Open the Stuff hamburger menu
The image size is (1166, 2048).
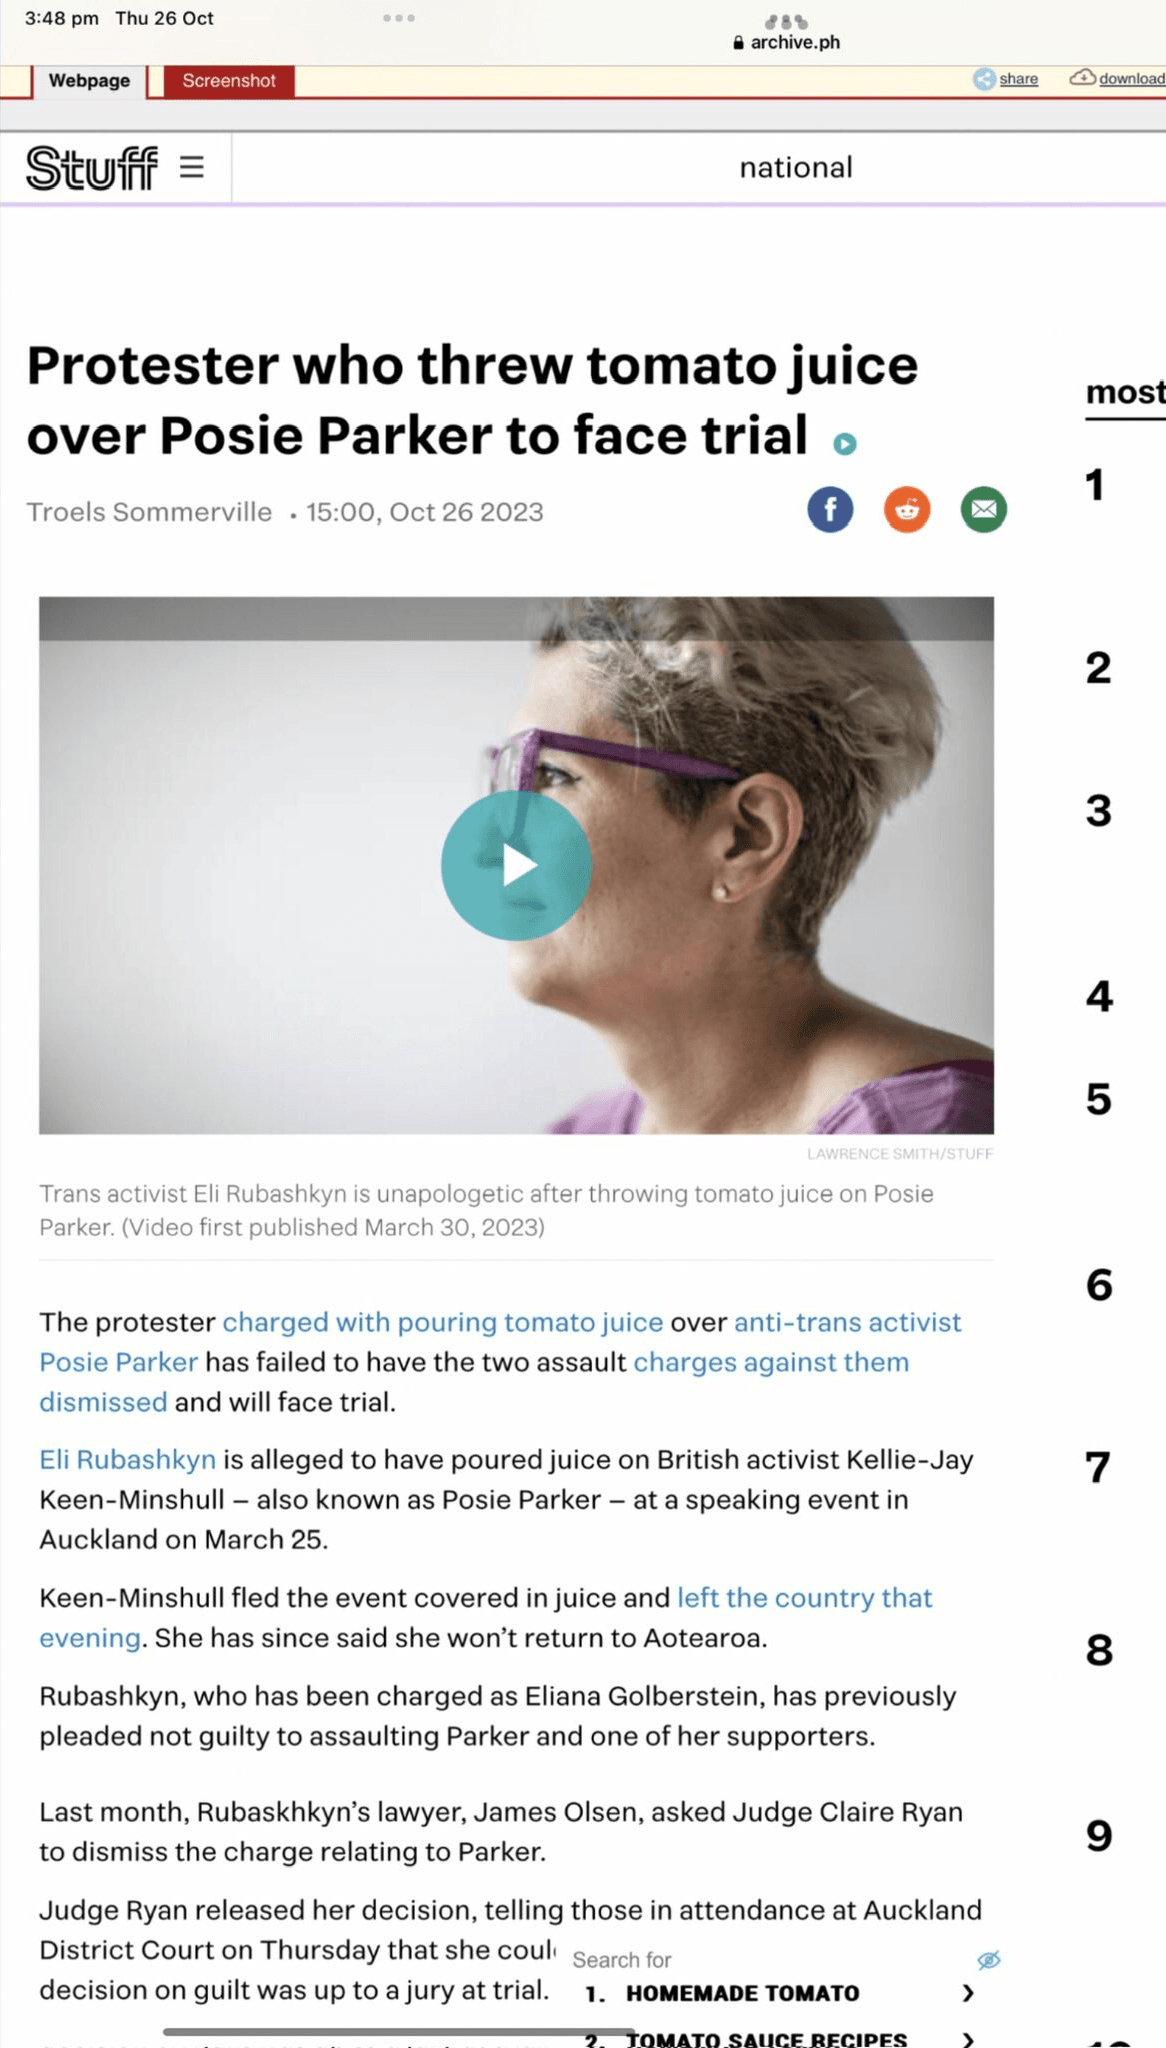pyautogui.click(x=192, y=167)
